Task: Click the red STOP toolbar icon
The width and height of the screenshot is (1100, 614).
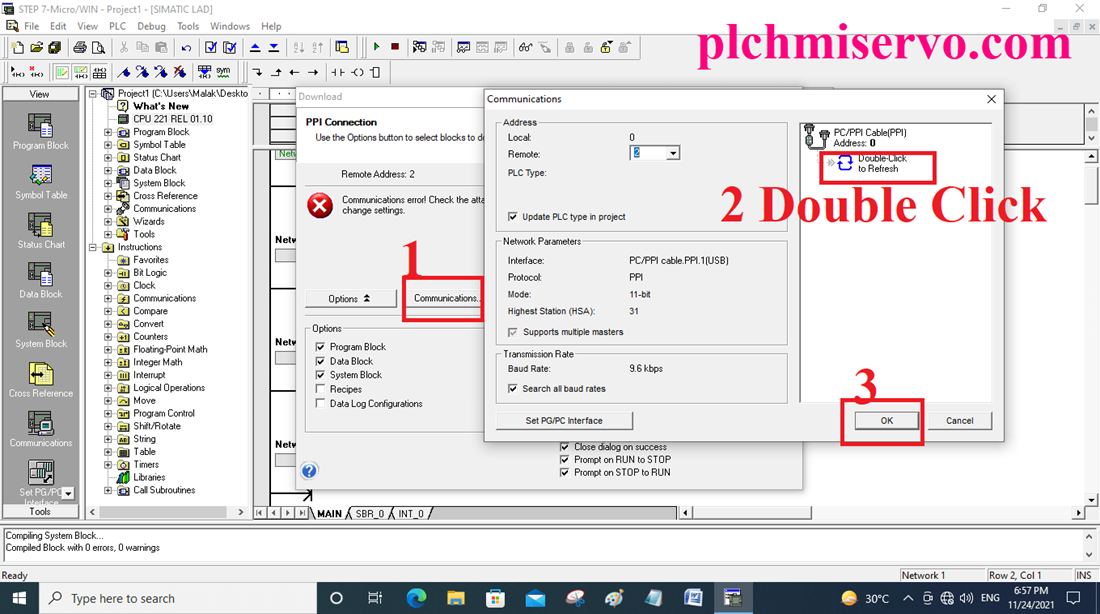Action: [x=395, y=47]
